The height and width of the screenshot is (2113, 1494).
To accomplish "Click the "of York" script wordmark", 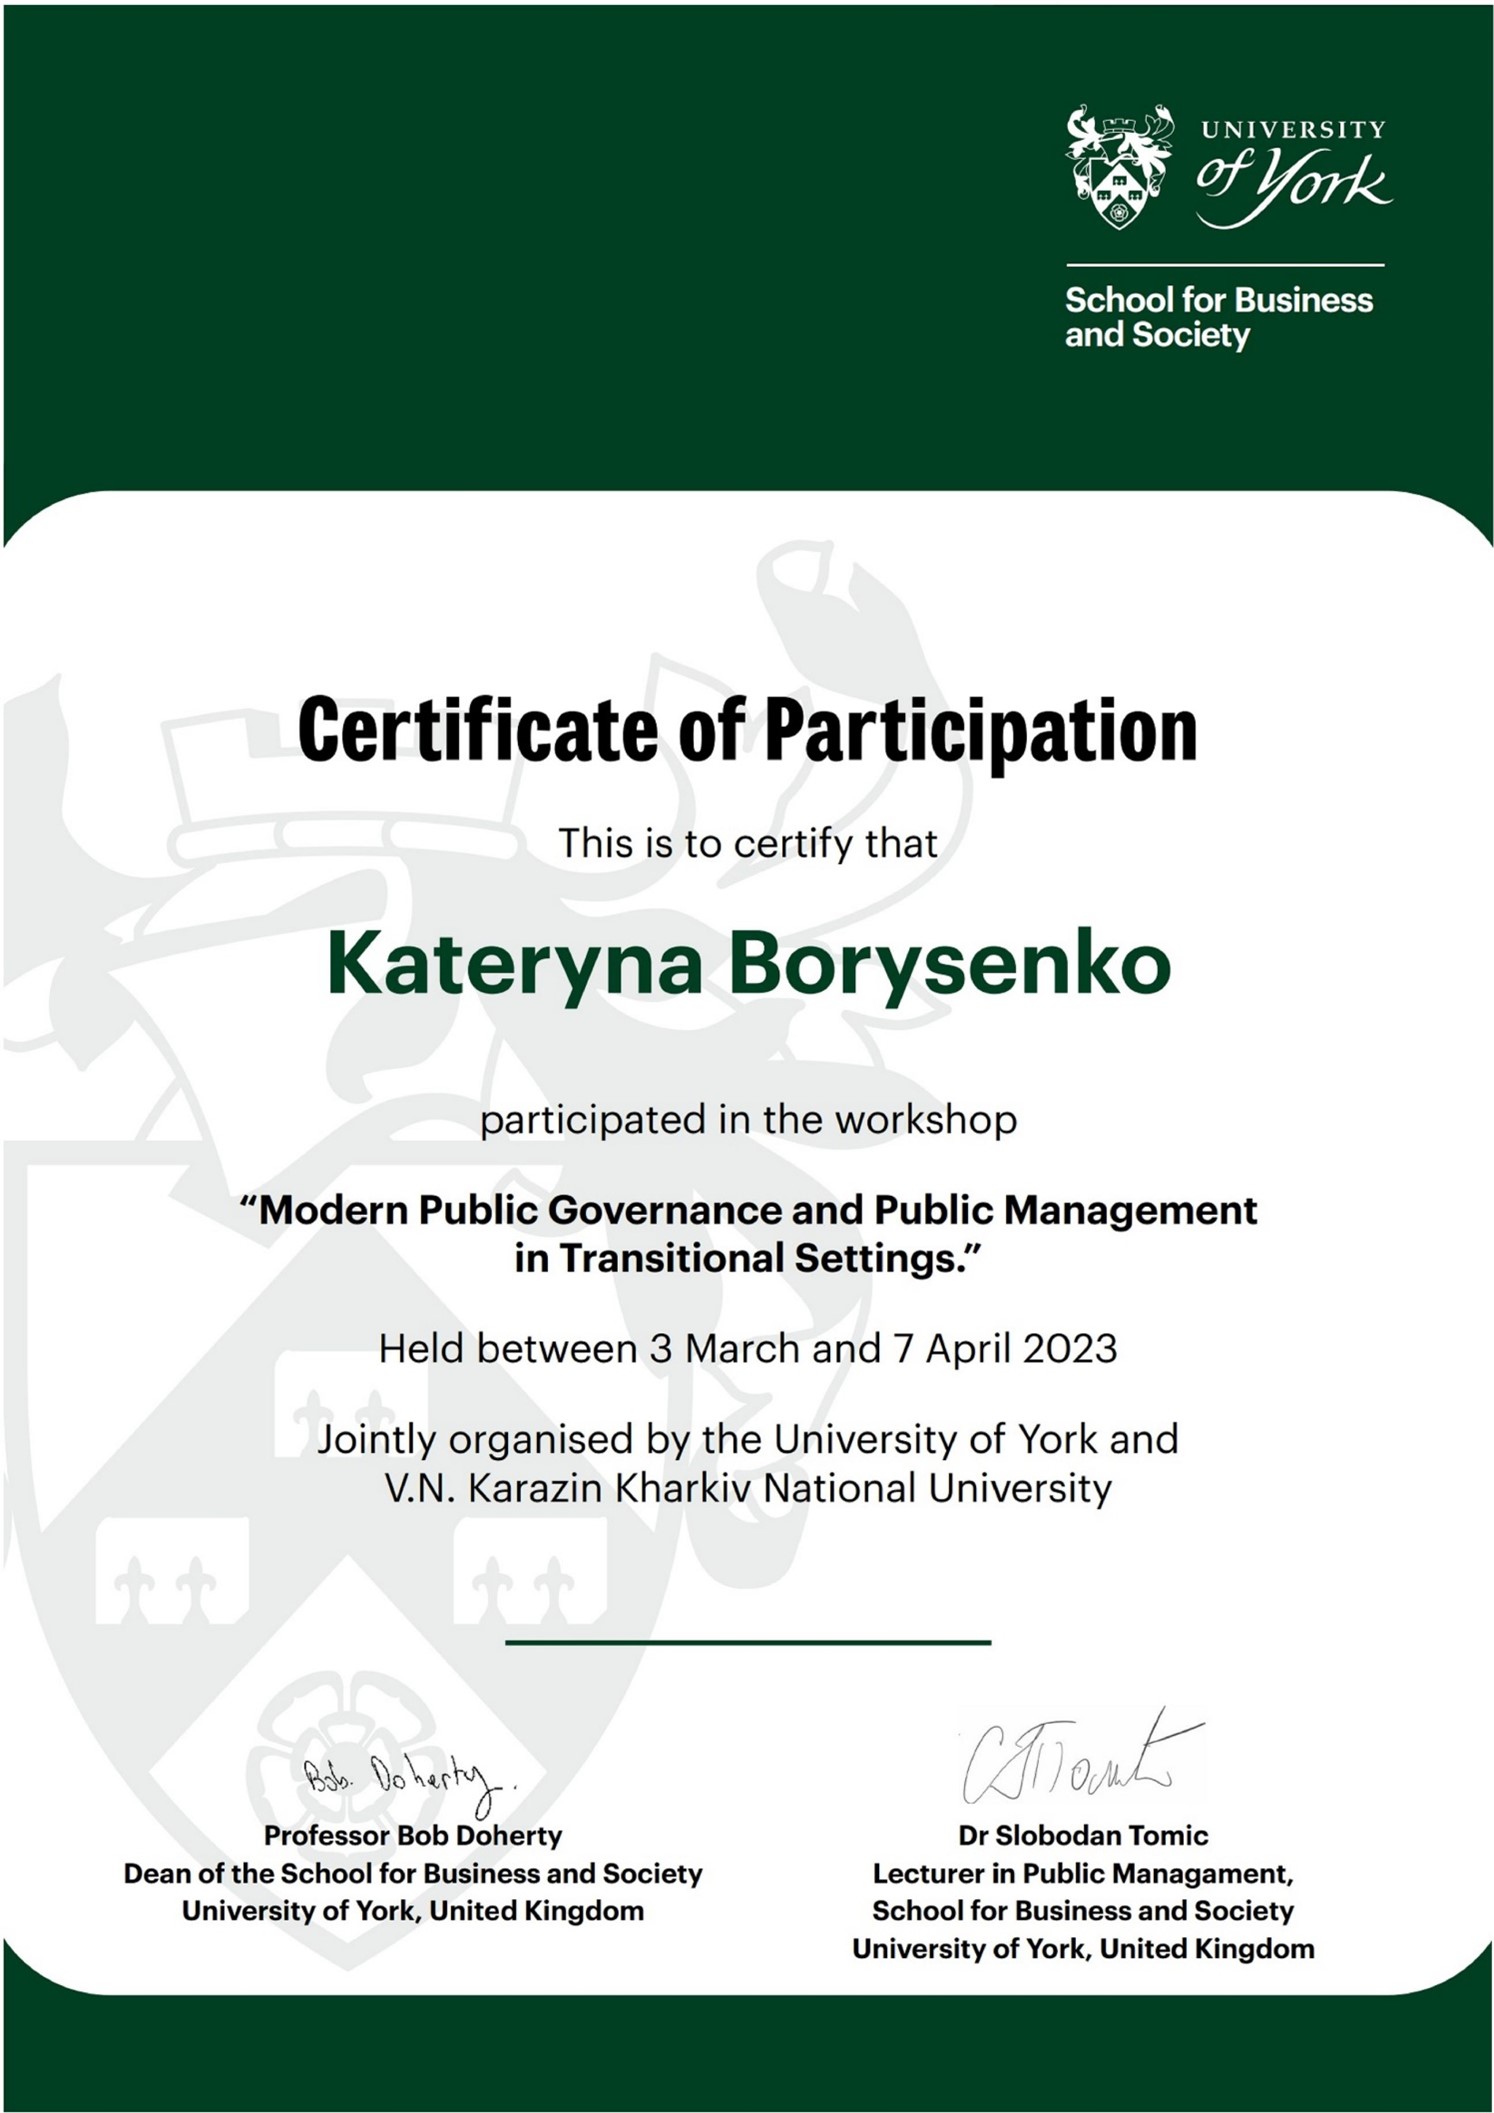I will [x=1292, y=183].
